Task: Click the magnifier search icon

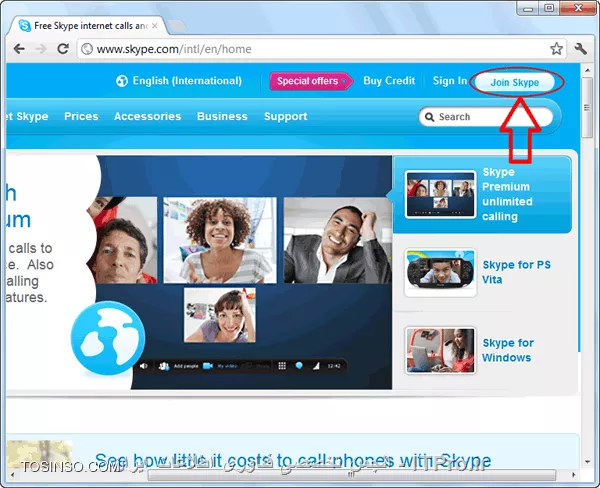Action: [429, 117]
